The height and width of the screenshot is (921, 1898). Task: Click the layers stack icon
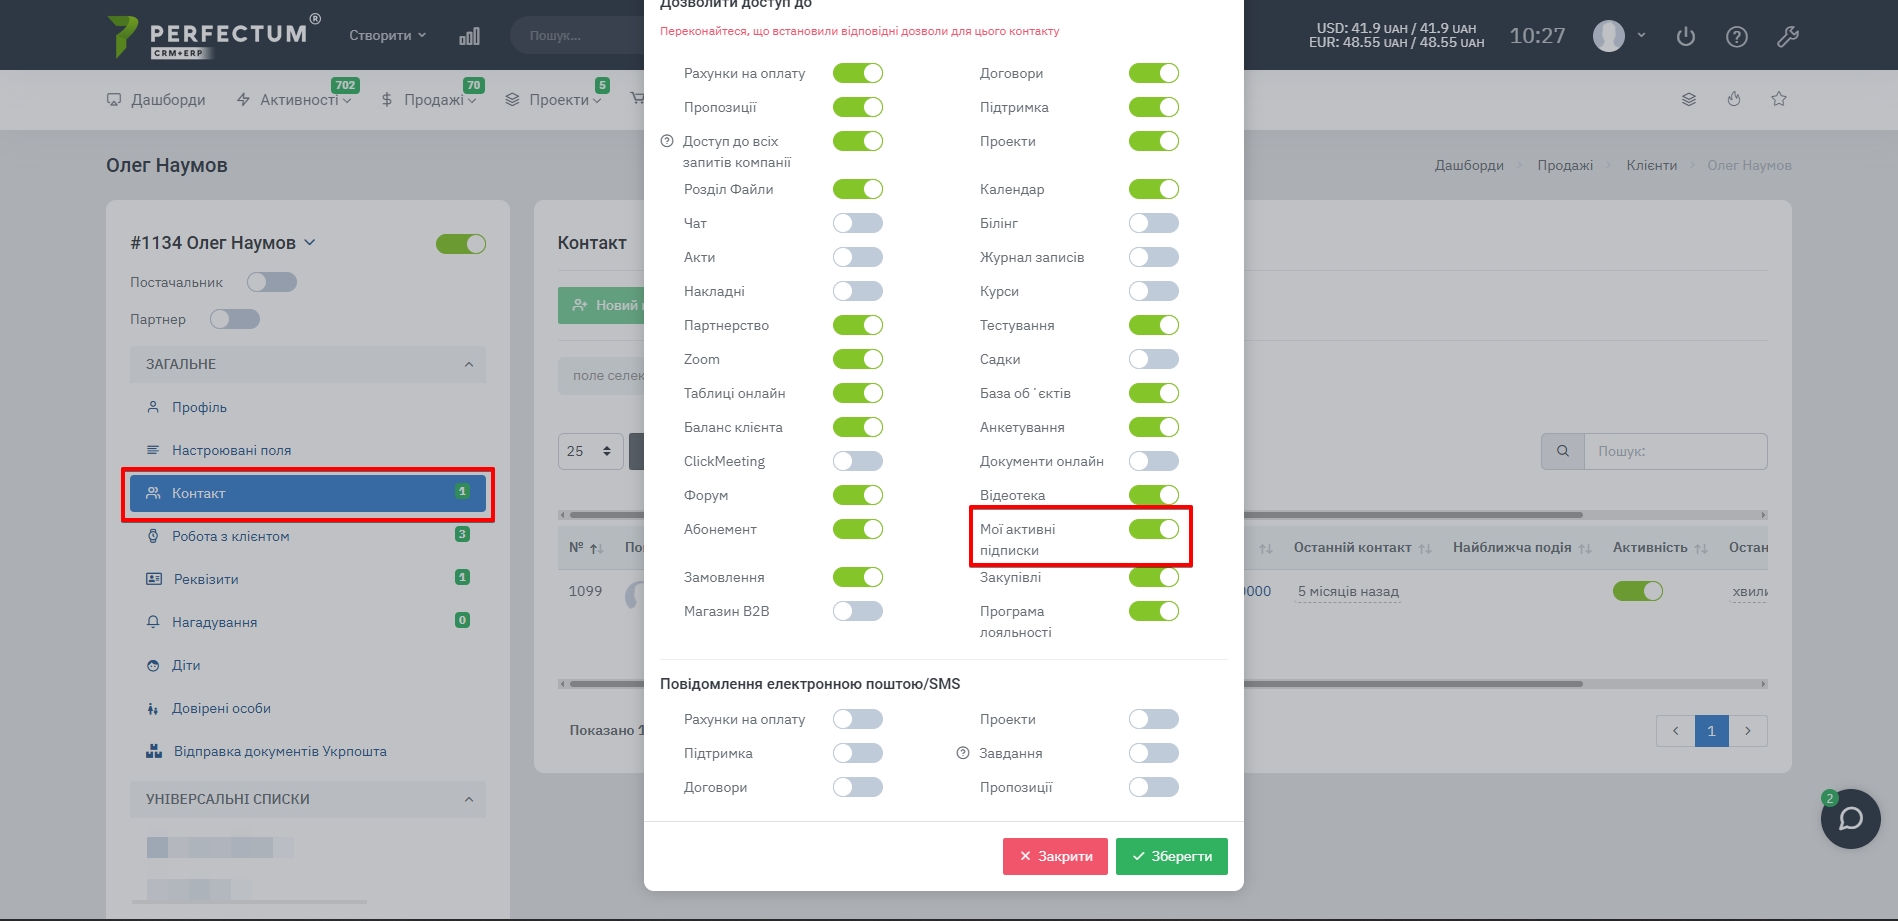(x=1689, y=99)
